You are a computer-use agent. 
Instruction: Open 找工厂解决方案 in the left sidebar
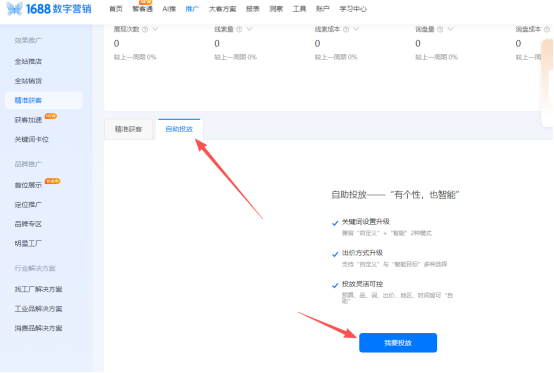[x=38, y=289]
